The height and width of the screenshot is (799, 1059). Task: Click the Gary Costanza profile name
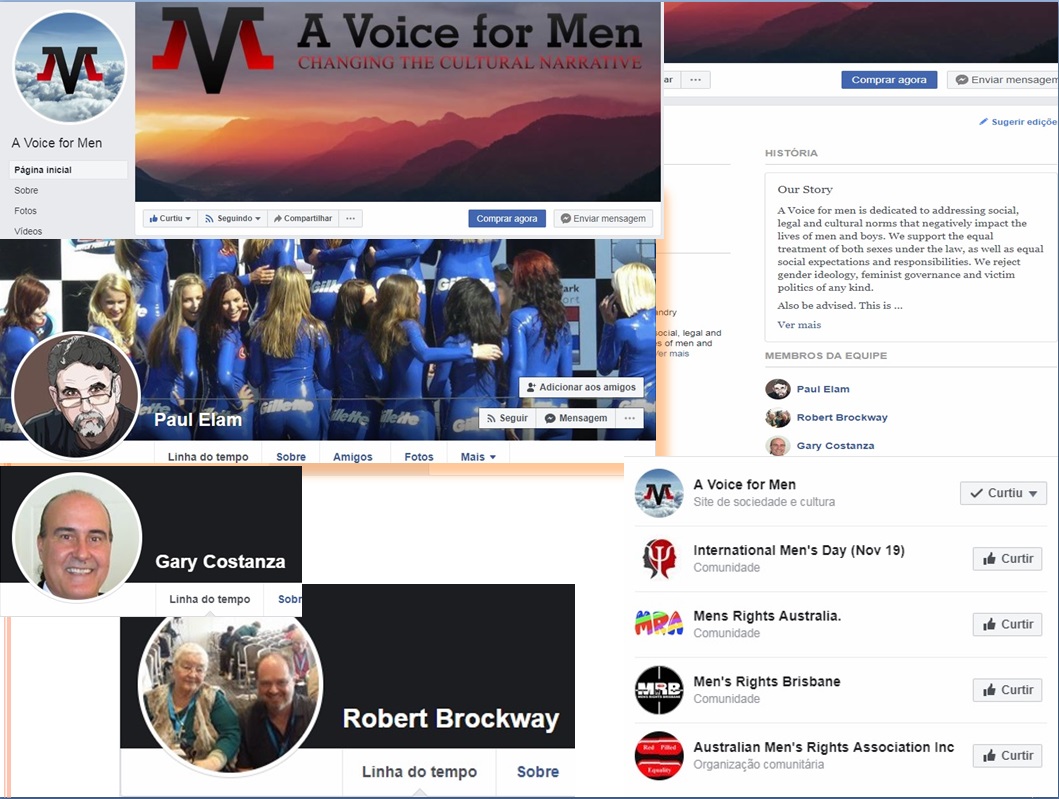220,561
